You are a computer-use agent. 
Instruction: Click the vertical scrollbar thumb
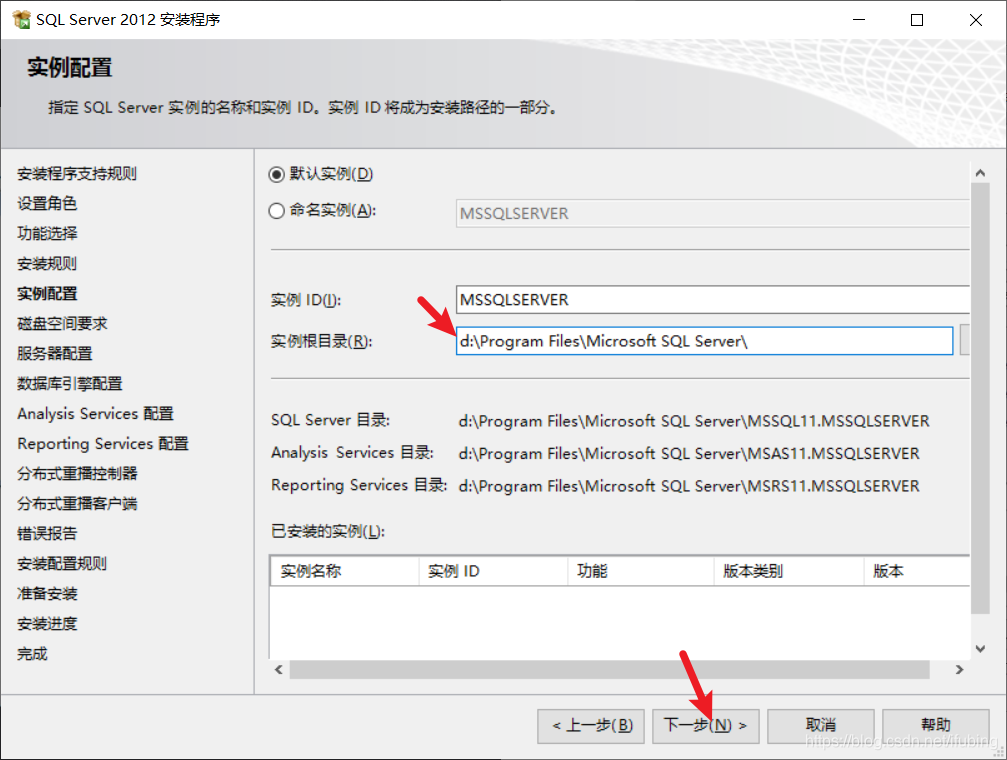point(980,398)
